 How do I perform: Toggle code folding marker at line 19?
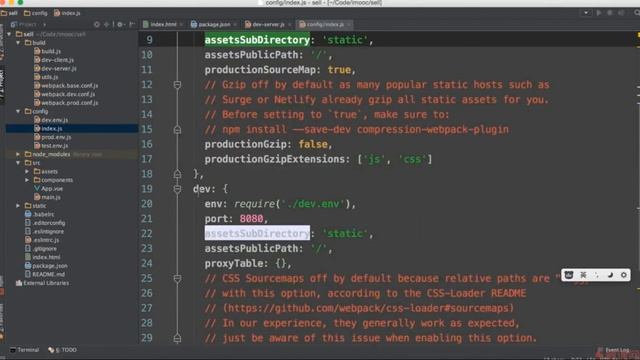pos(177,189)
